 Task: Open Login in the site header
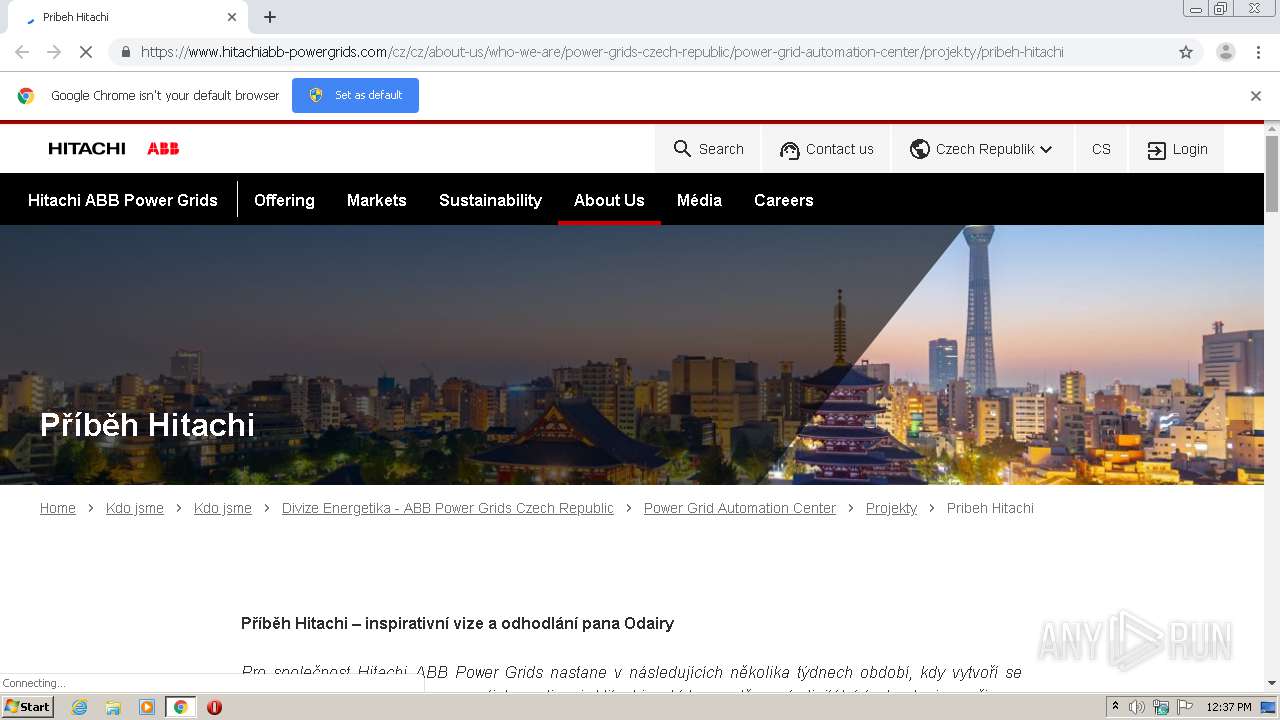pyautogui.click(x=1177, y=149)
